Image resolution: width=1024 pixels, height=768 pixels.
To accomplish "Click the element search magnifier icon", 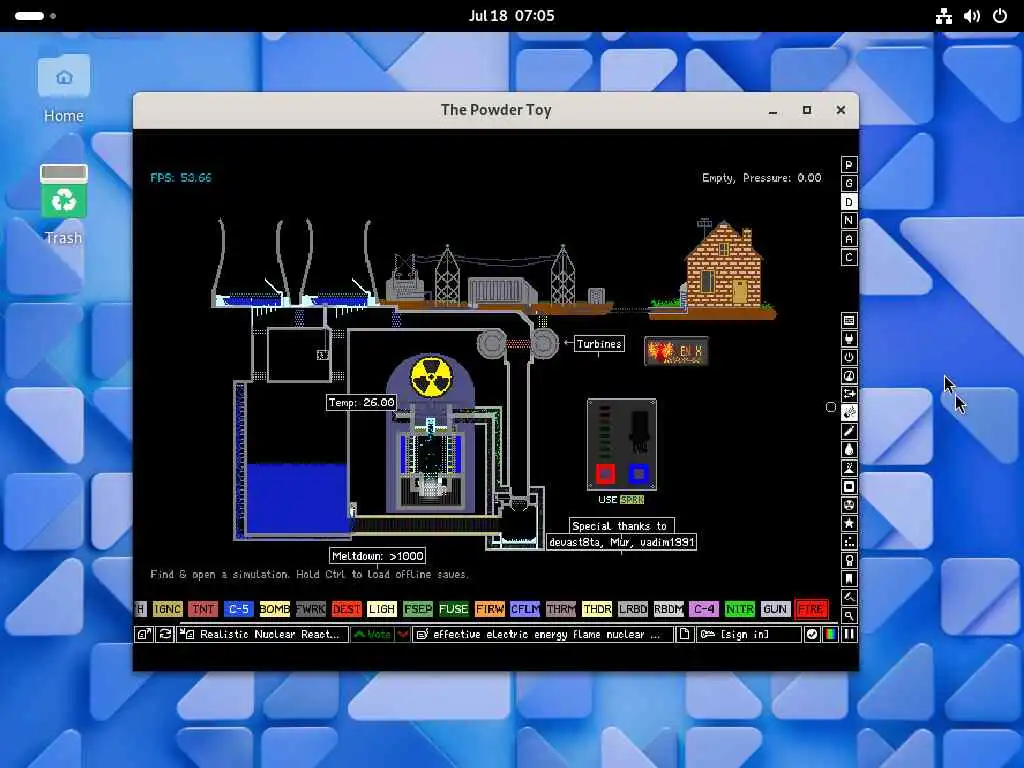I will (x=849, y=615).
